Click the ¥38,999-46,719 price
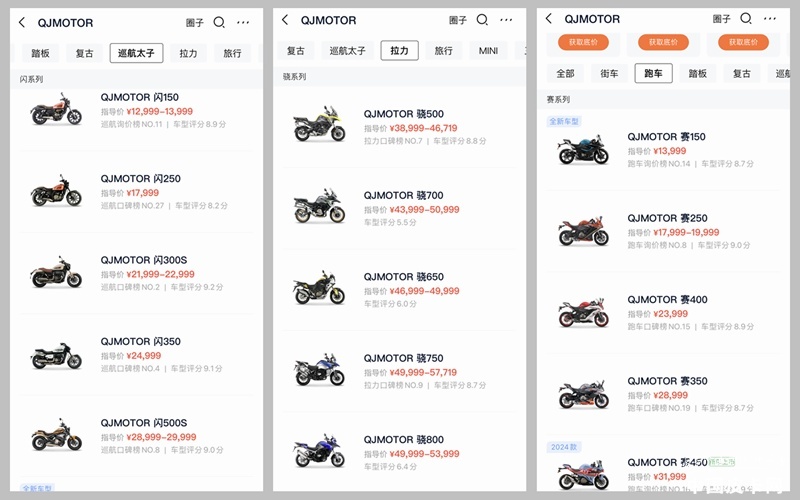This screenshot has height=500, width=800. click(x=423, y=128)
